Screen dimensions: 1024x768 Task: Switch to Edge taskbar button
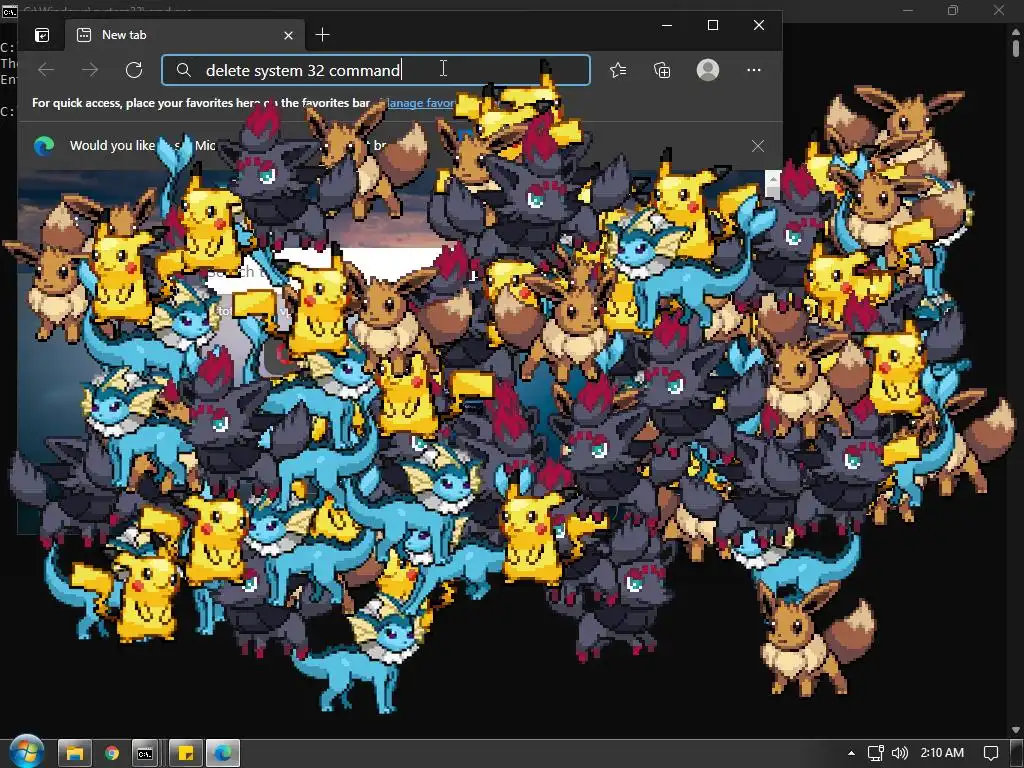point(223,753)
